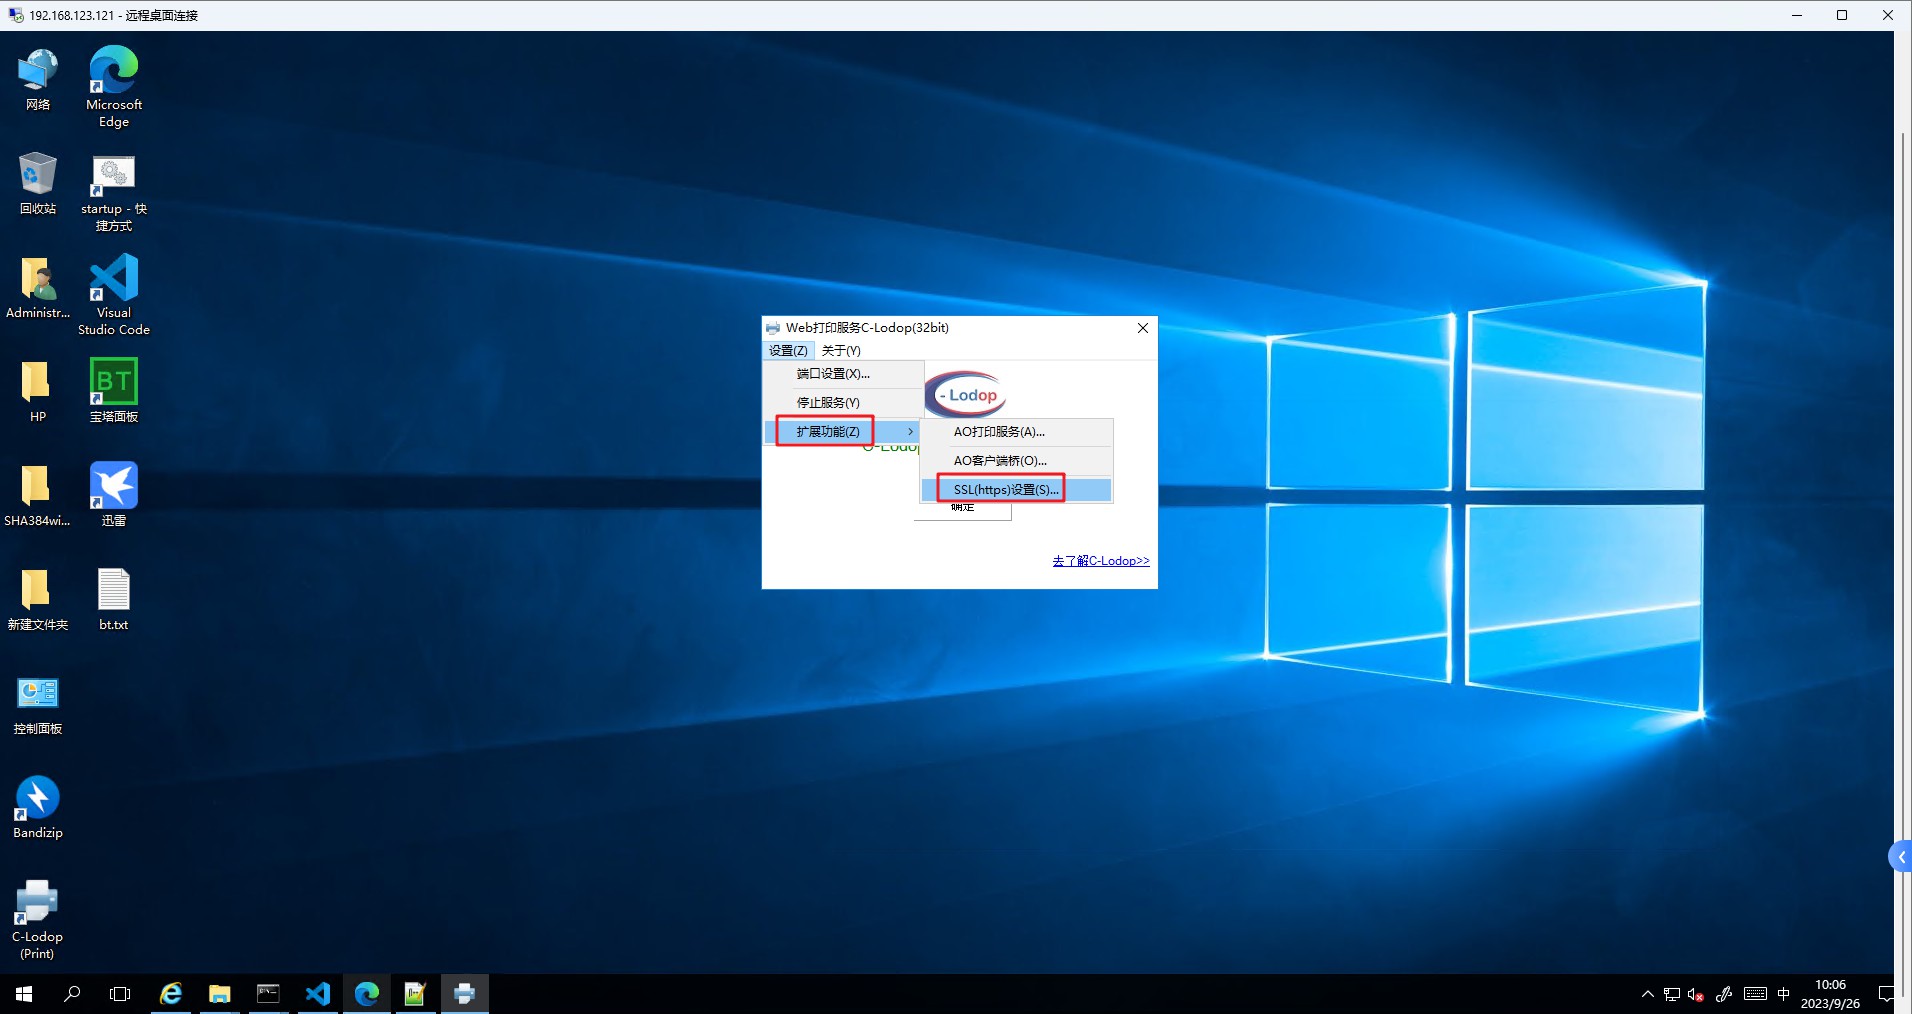The height and width of the screenshot is (1014, 1912).
Task: Click the taskbar clock showing 10:06
Action: [x=1830, y=994]
